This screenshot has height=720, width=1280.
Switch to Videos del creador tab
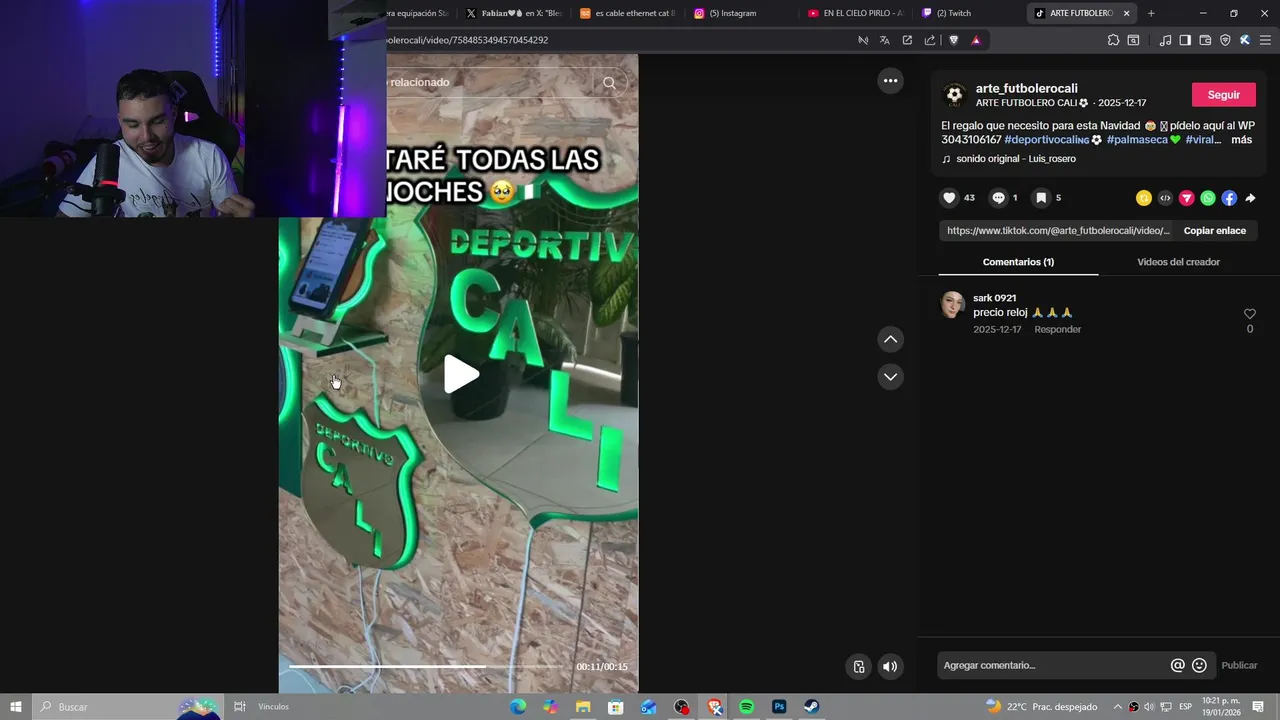point(1178,262)
